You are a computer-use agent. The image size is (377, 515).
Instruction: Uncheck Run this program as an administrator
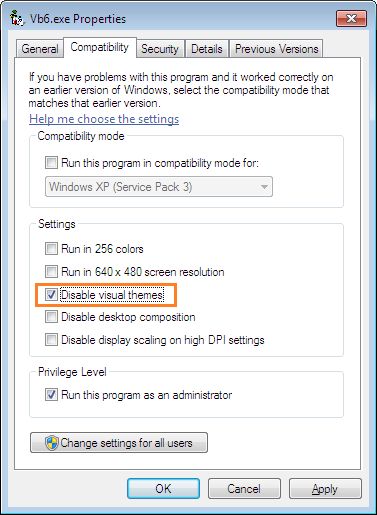pos(51,395)
